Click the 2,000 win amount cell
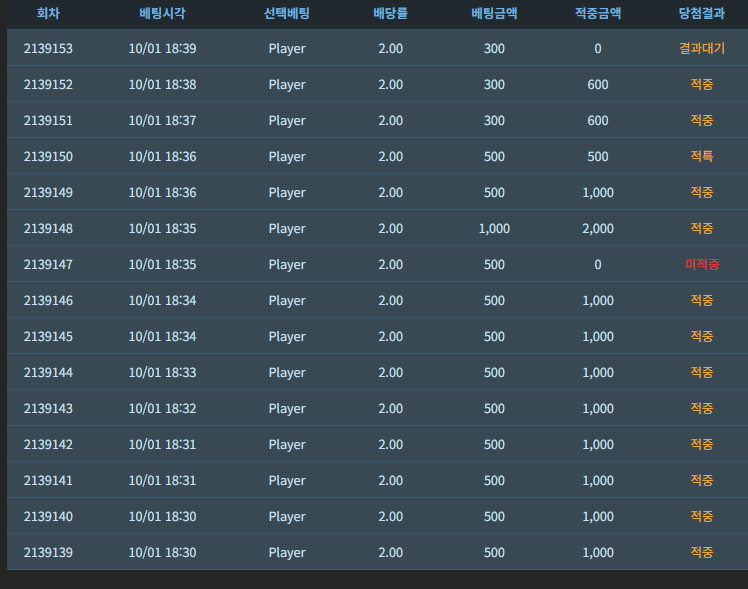 (x=598, y=229)
